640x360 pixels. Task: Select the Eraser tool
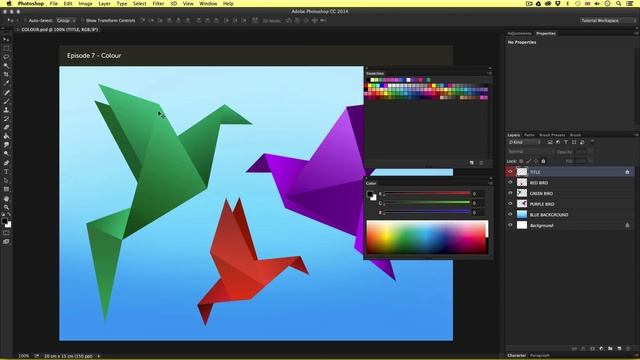point(6,127)
